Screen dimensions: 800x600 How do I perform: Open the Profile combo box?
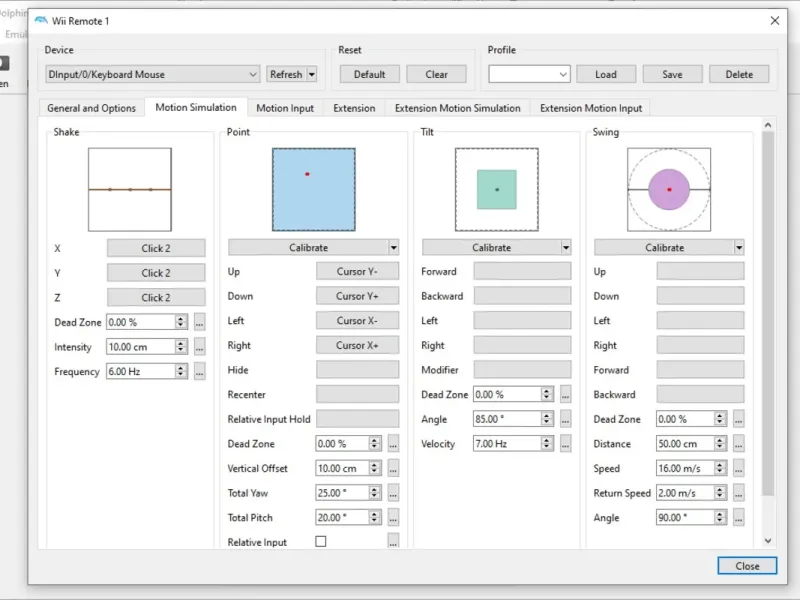click(x=529, y=74)
